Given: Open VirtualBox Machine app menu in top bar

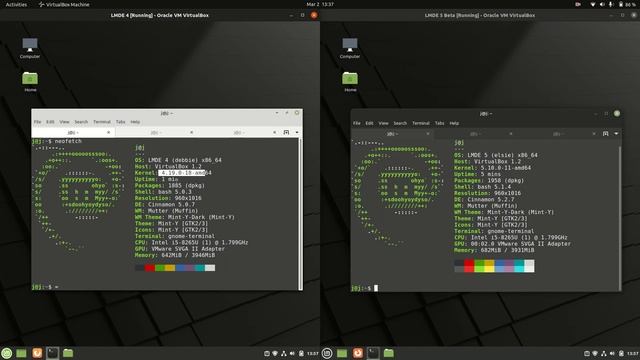Looking at the screenshot, I should pos(64,4).
